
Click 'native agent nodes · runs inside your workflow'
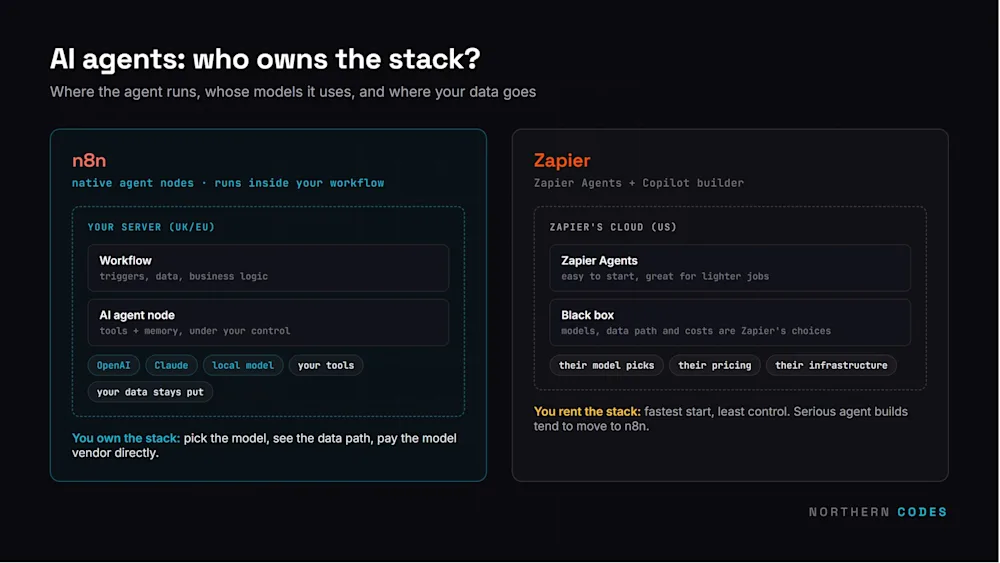pyautogui.click(x=228, y=183)
